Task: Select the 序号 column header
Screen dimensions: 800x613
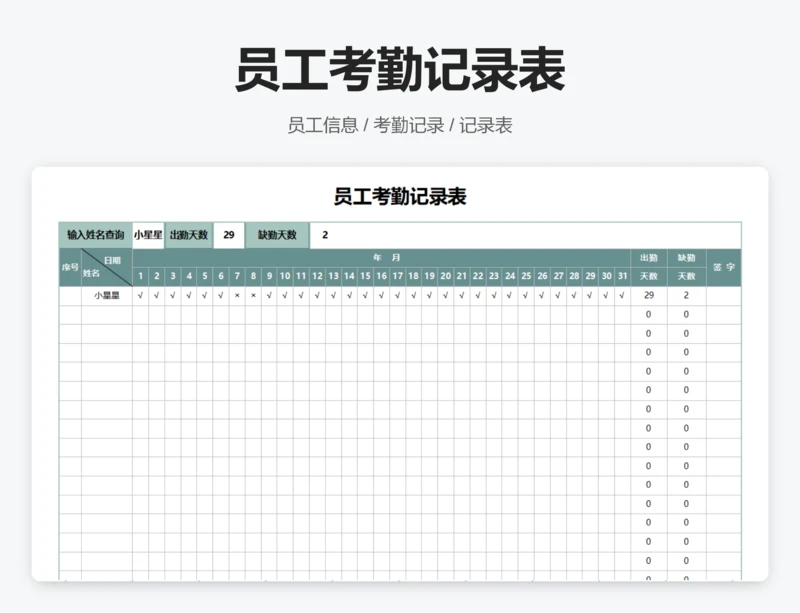Action: click(70, 267)
